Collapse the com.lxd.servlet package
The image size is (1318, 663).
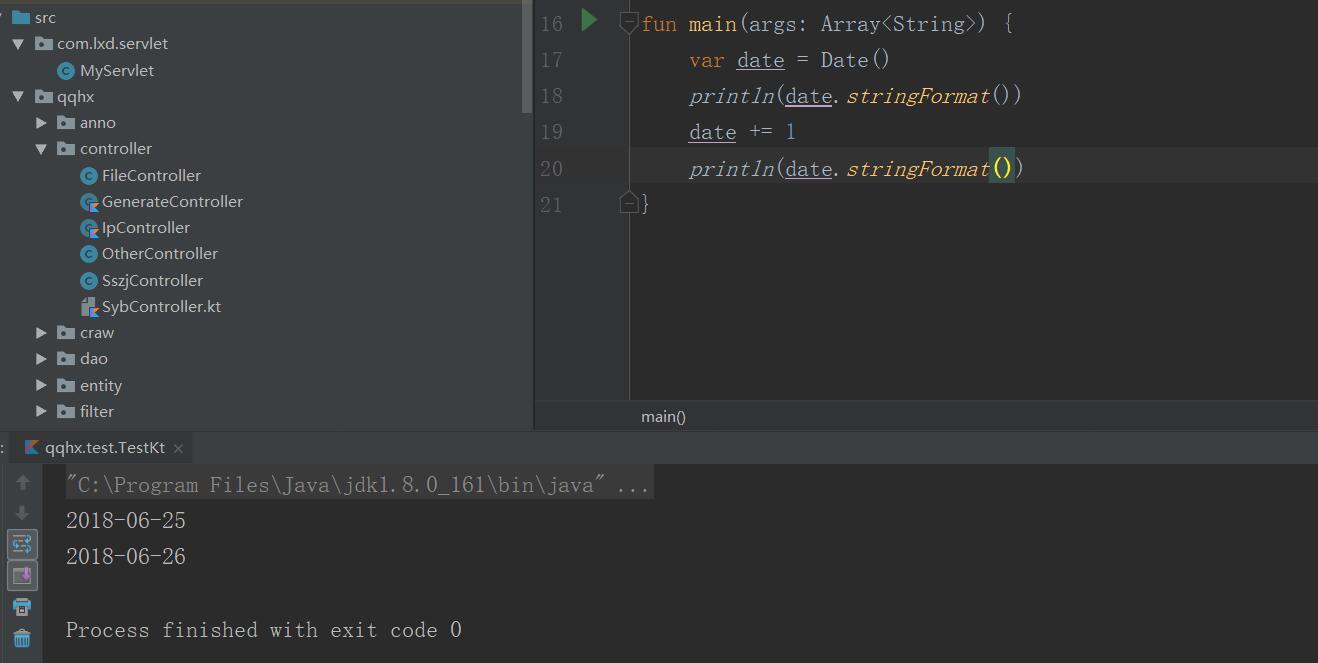18,44
